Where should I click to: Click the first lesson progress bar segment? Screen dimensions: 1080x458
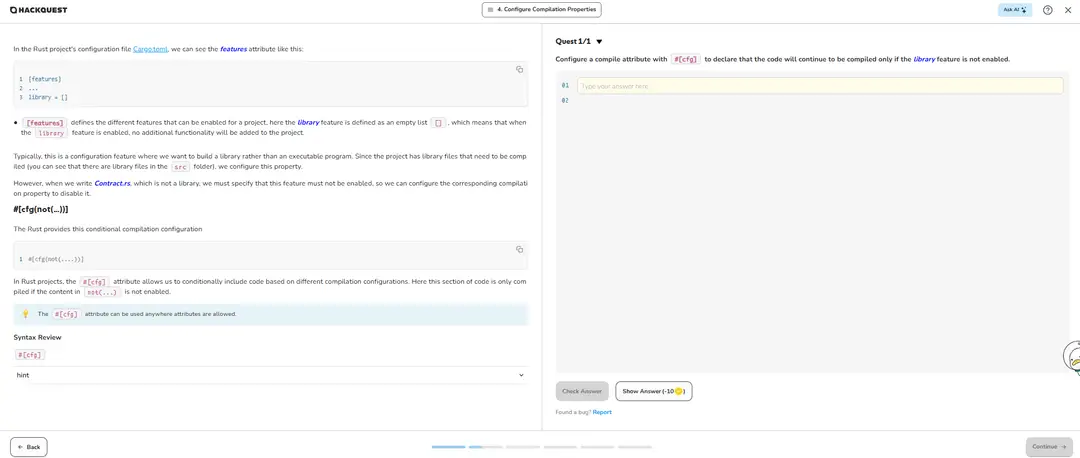[x=448, y=447]
